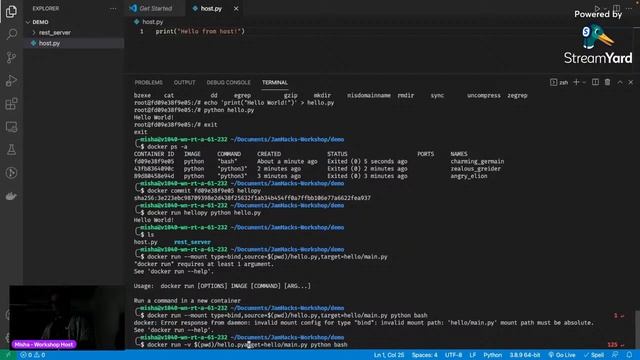Click charming_germain container name

point(477,162)
